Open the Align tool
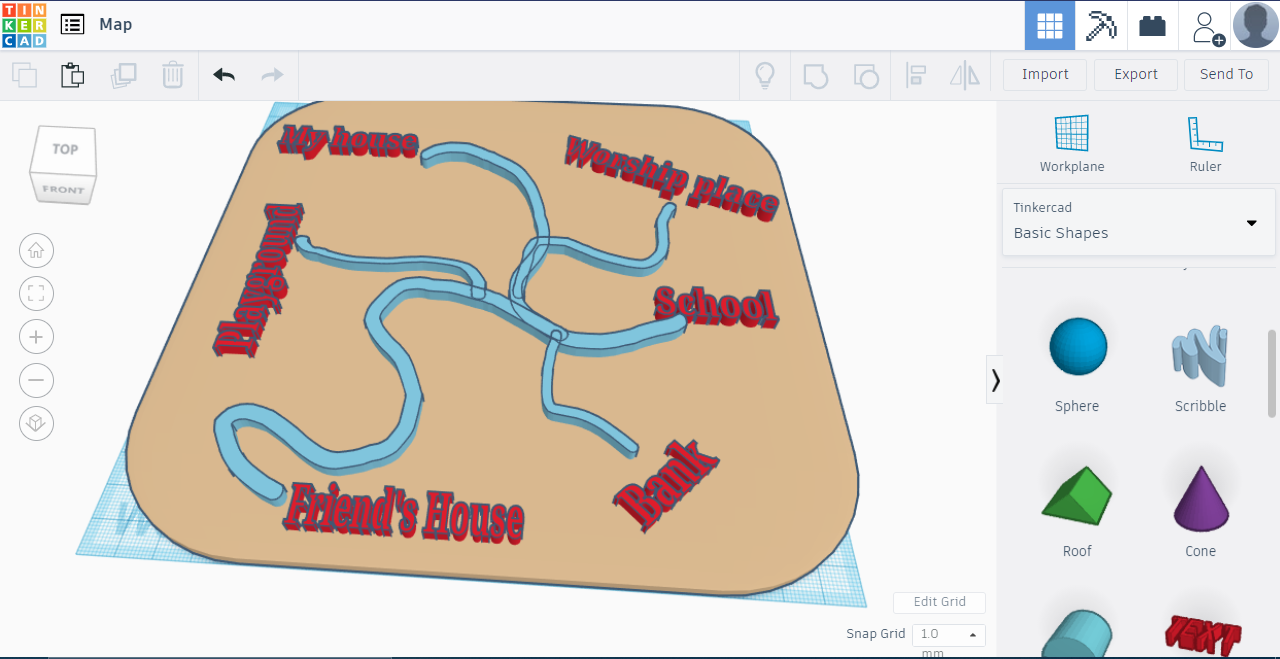Viewport: 1280px width, 659px height. pyautogui.click(x=916, y=74)
